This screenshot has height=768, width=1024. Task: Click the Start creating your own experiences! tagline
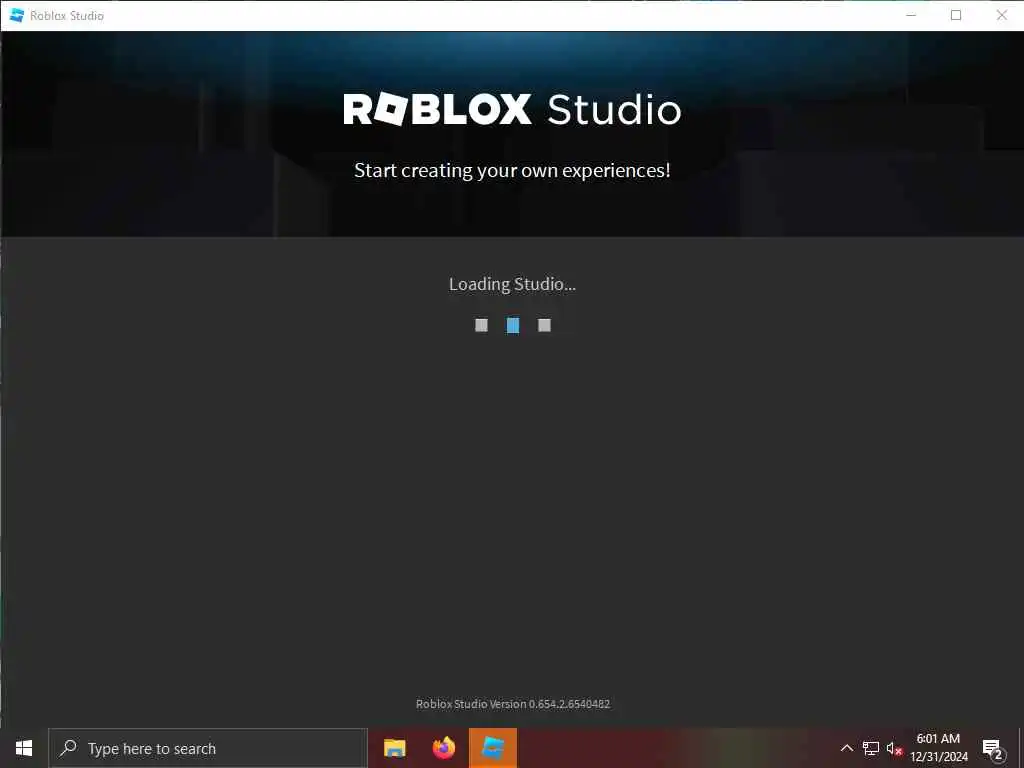513,170
